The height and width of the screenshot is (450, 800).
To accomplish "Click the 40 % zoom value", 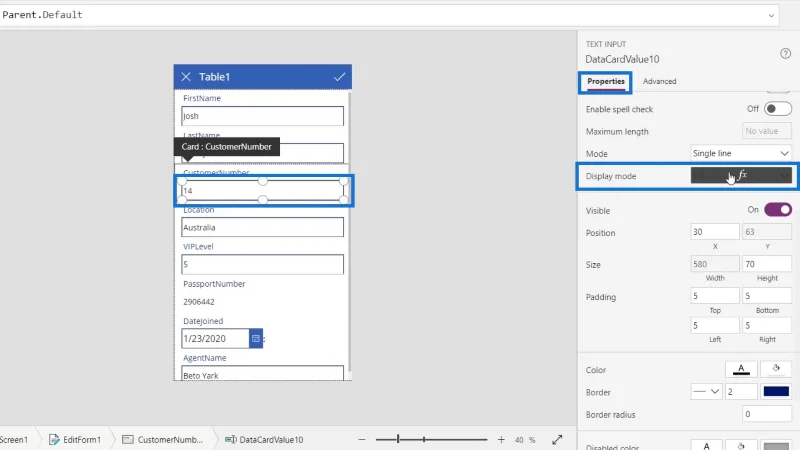I will click(x=525, y=439).
